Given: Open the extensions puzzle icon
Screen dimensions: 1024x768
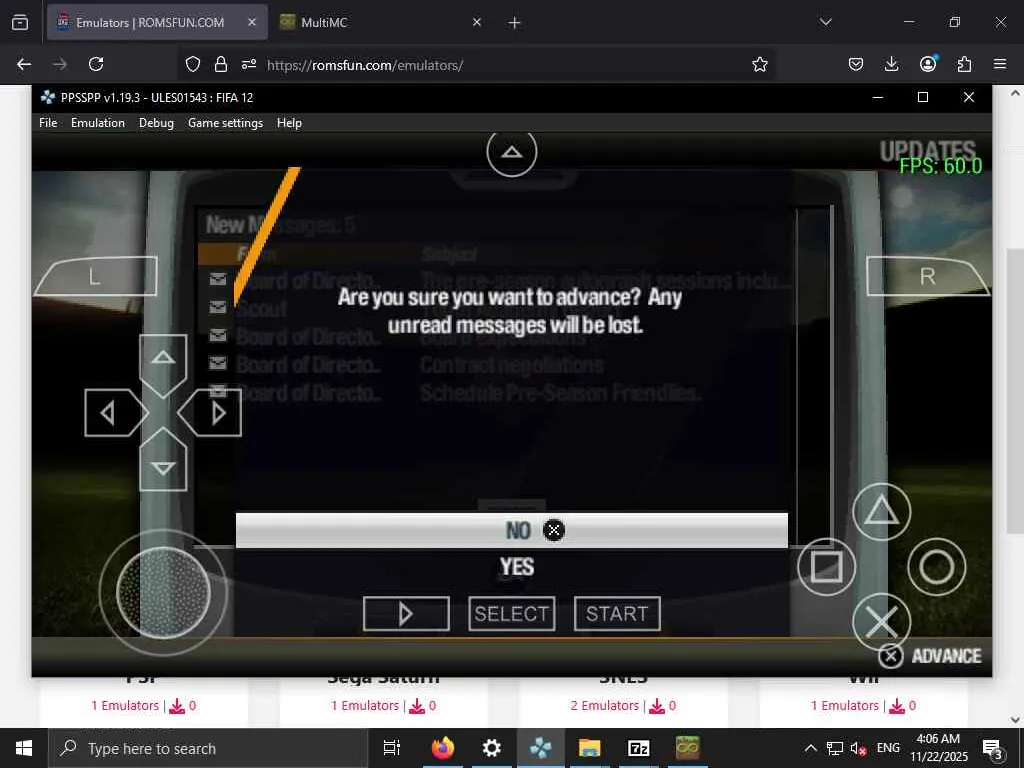Looking at the screenshot, I should point(964,64).
